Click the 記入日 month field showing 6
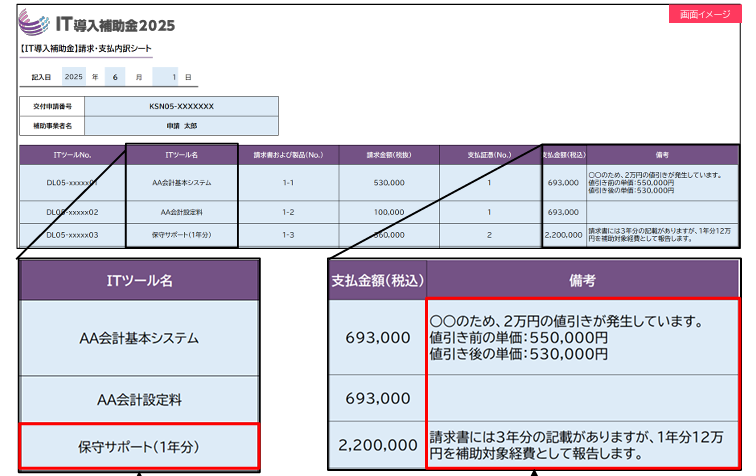The width and height of the screenshot is (756, 476). coord(119,76)
